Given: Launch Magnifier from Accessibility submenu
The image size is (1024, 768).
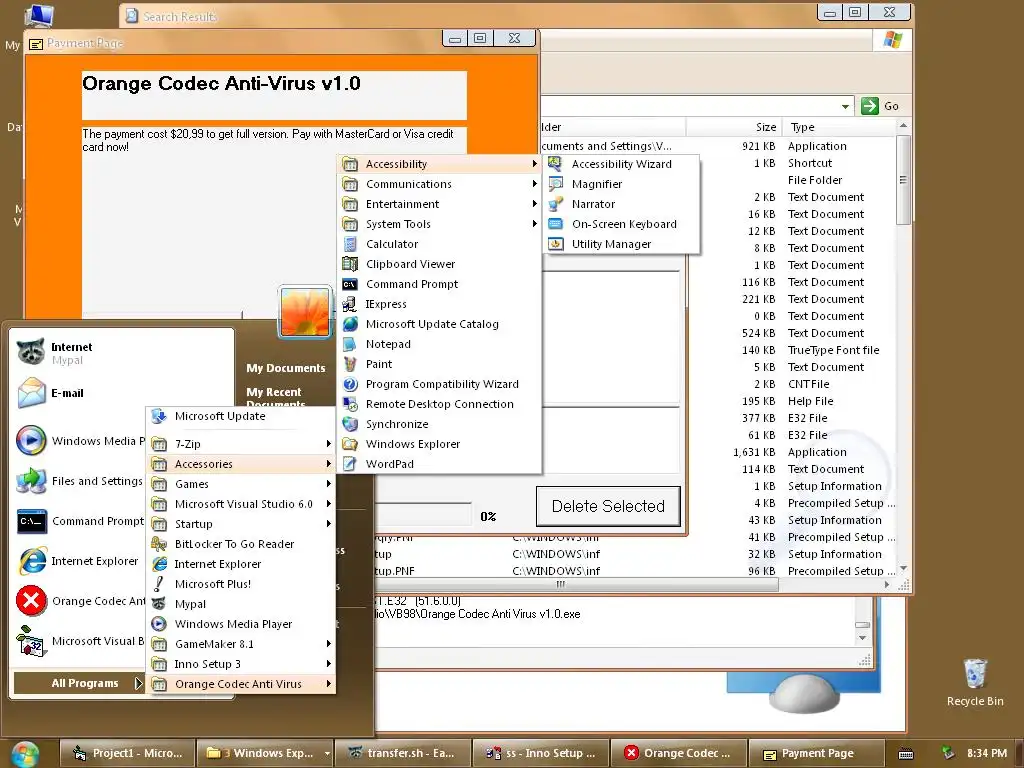Looking at the screenshot, I should pos(620,184).
